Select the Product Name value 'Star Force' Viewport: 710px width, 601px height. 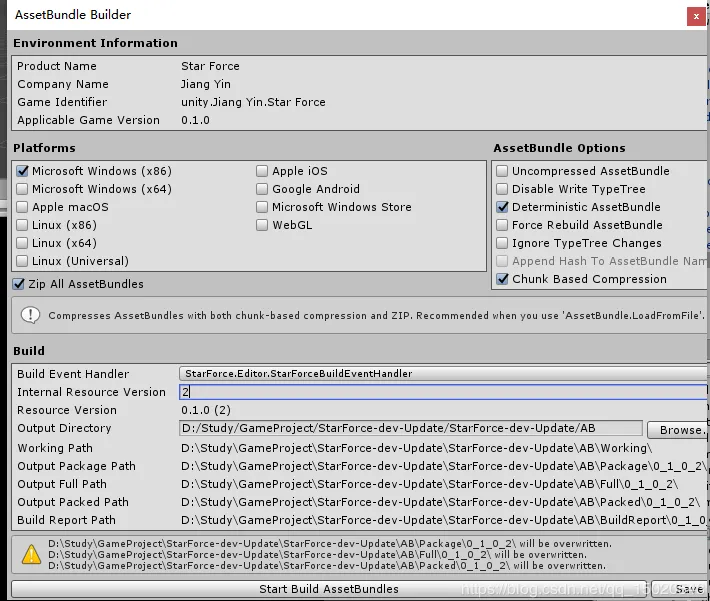(x=210, y=66)
